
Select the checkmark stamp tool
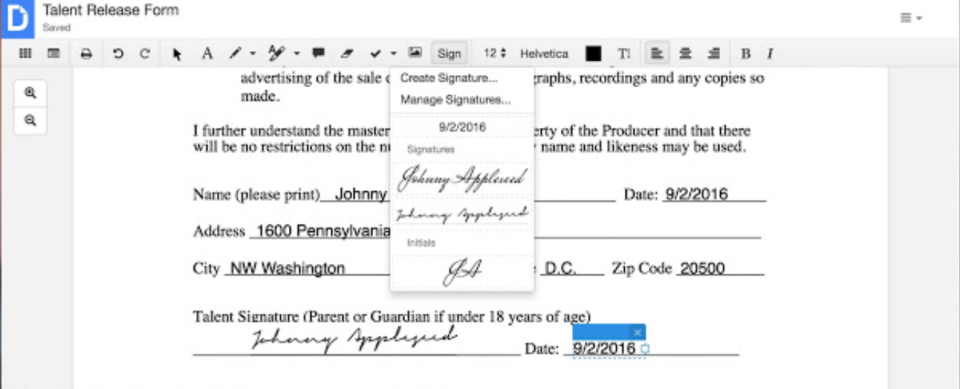pos(375,53)
